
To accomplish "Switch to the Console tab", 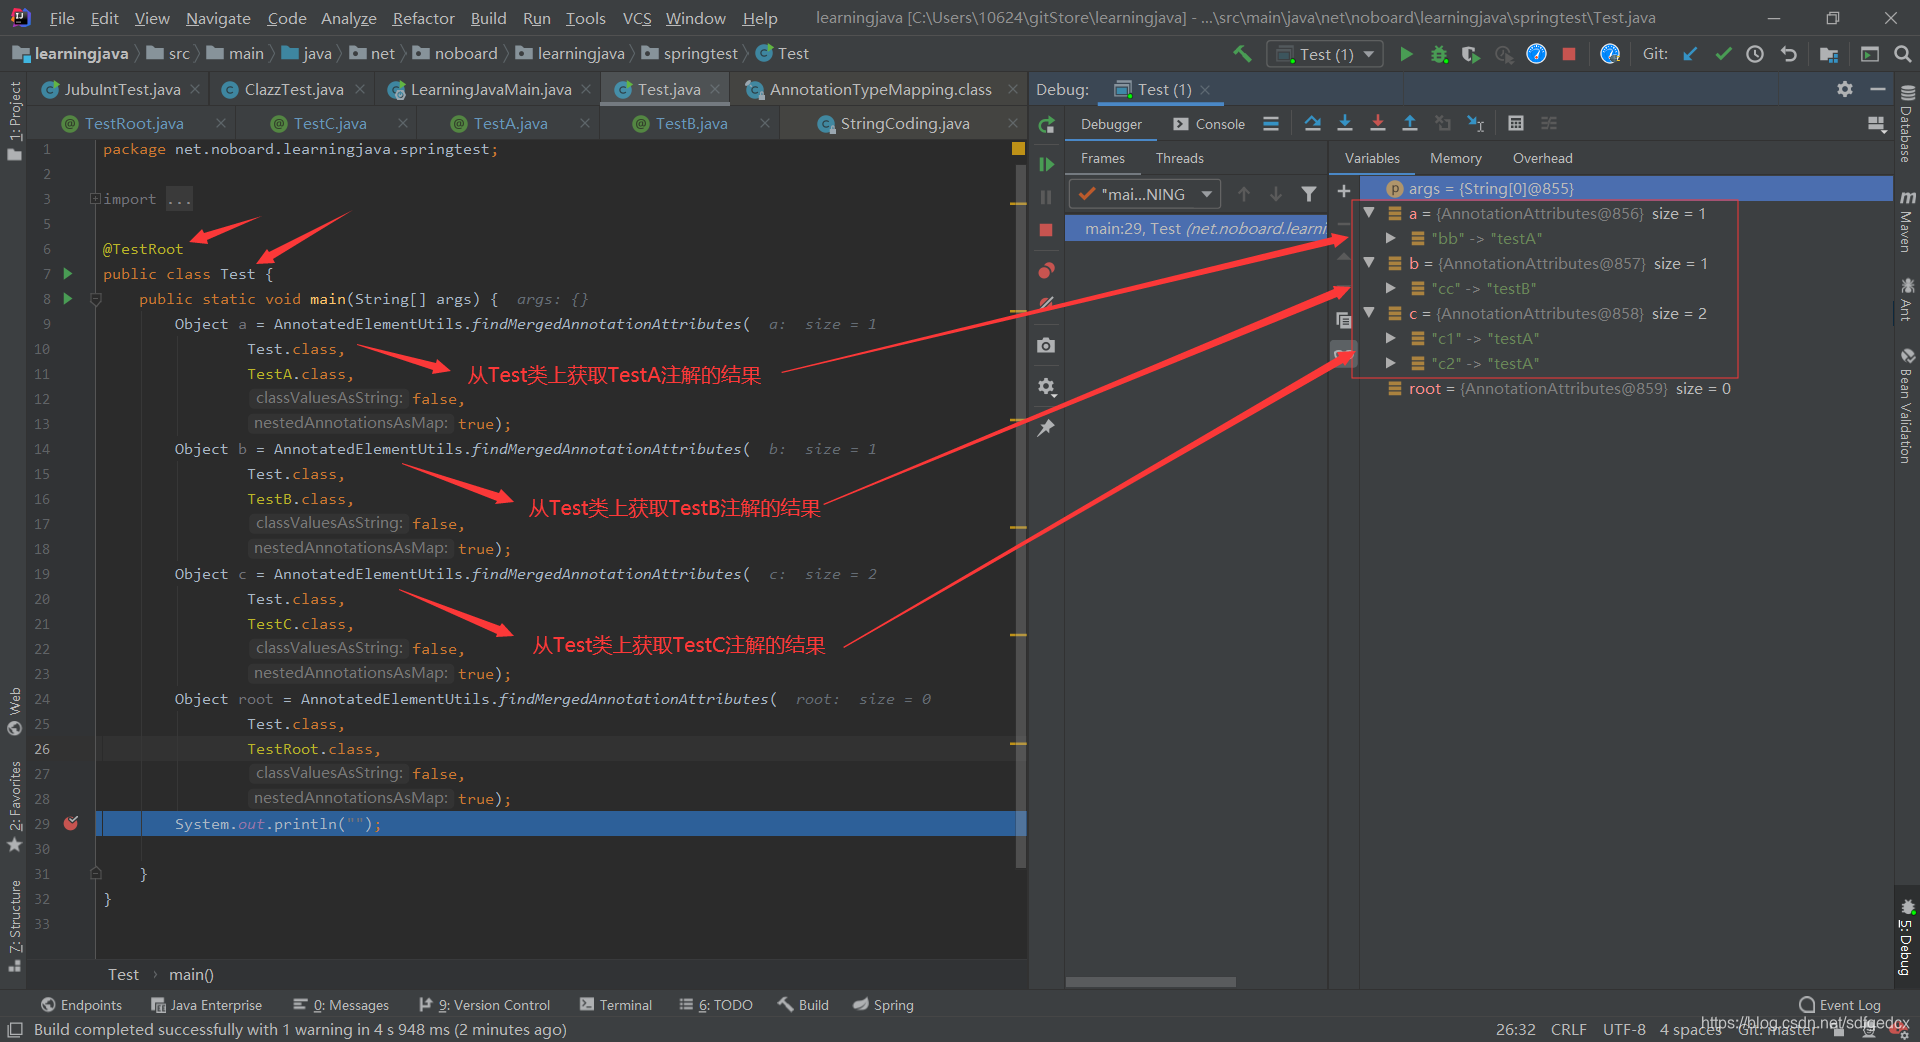I will point(1209,124).
